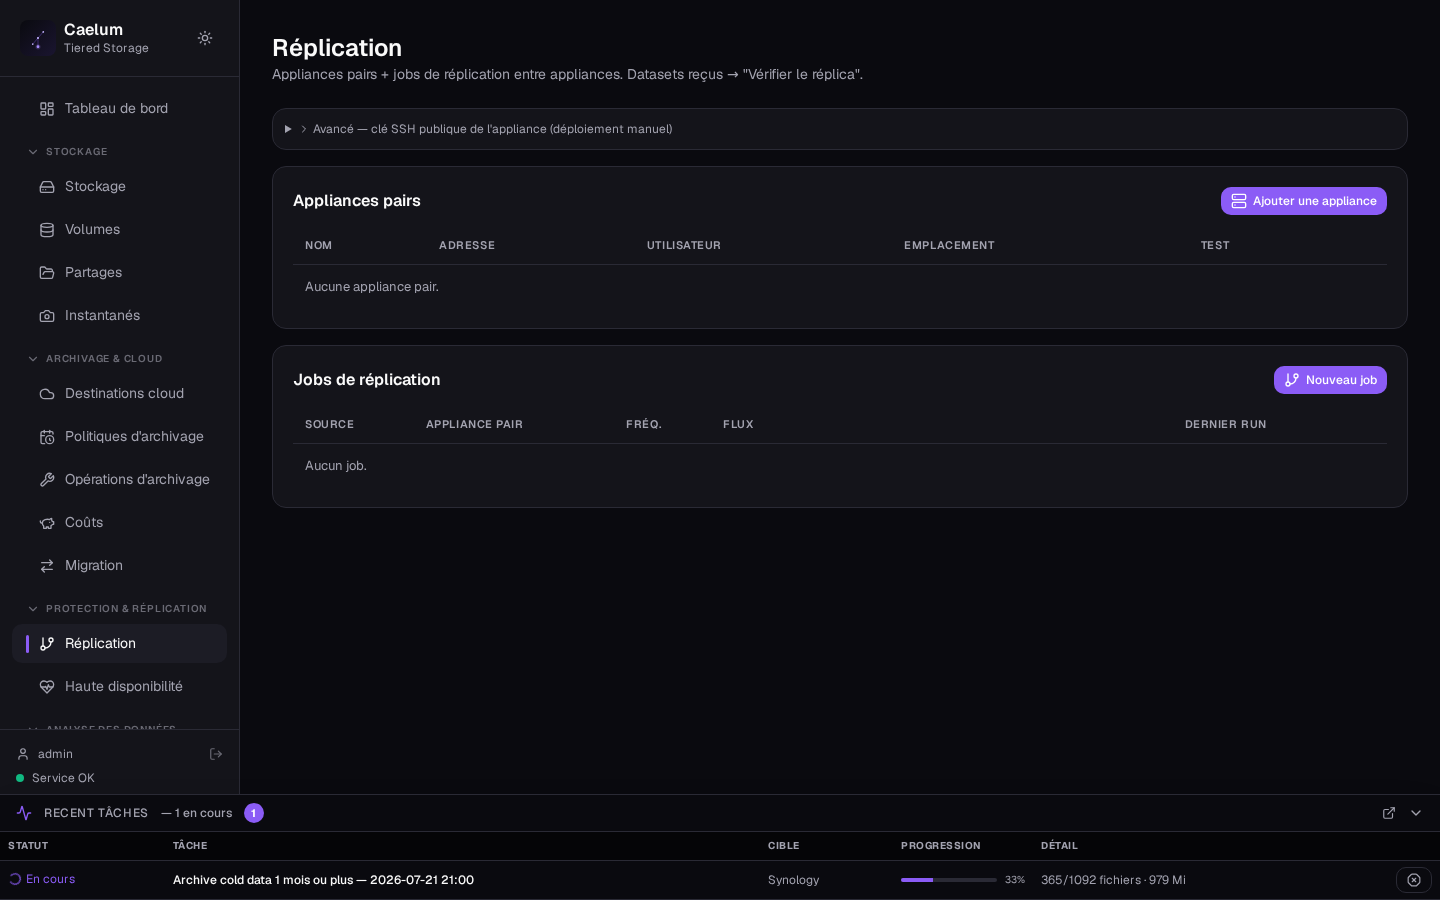Click the 365/1092 fichiers detail text

1113,880
